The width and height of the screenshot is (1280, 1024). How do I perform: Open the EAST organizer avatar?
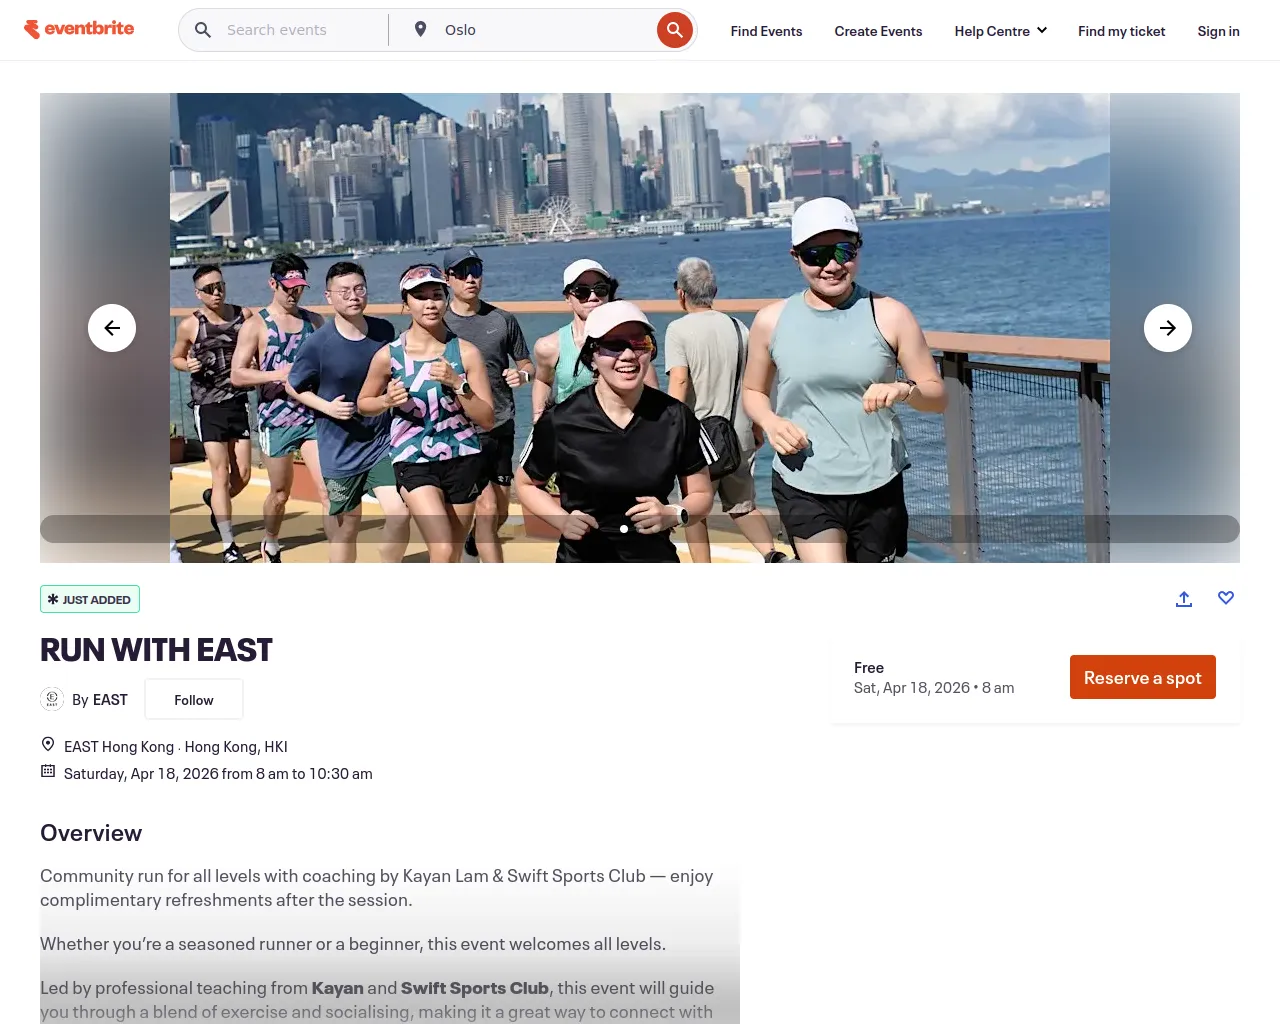coord(52,699)
